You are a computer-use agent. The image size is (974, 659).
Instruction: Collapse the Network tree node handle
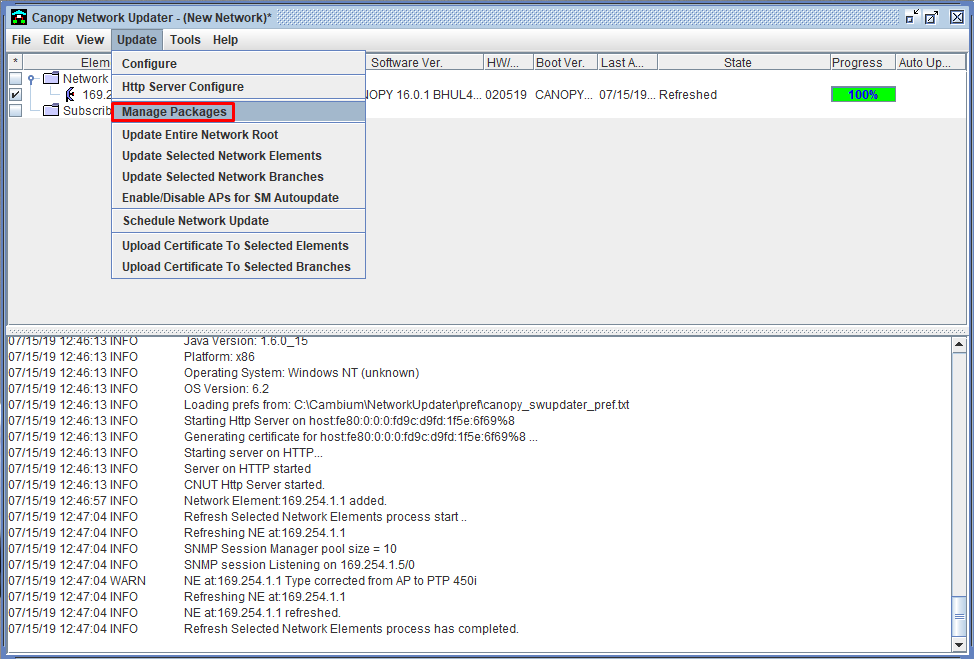click(31, 79)
